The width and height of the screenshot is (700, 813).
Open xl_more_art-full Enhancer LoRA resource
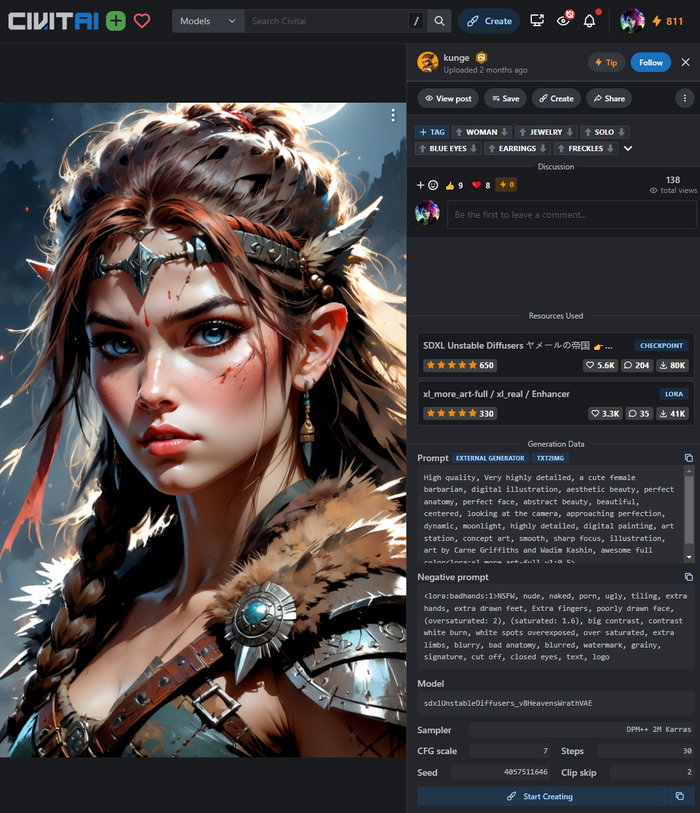(x=555, y=403)
